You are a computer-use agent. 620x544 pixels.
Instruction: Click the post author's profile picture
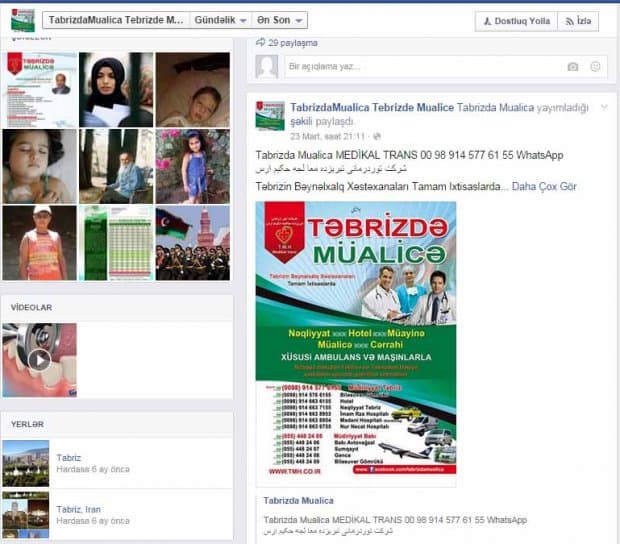[270, 116]
